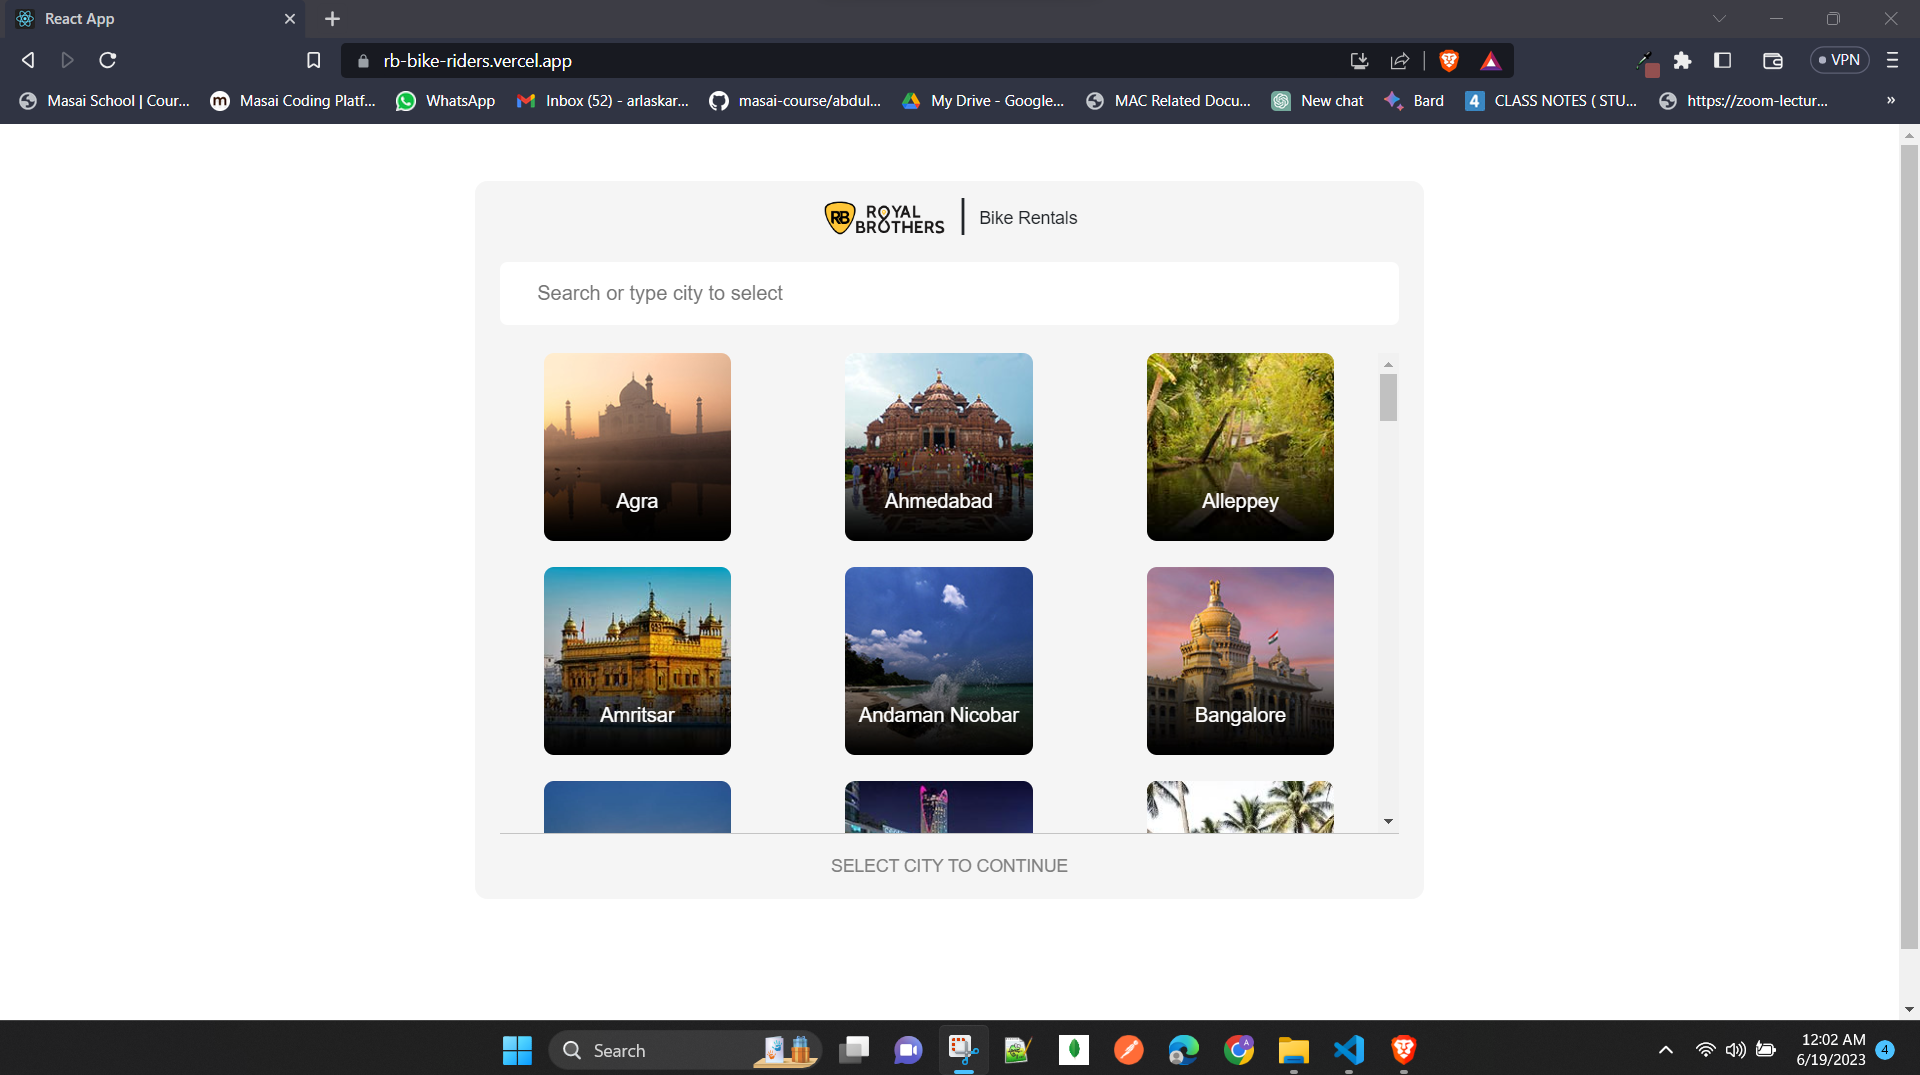
Task: Open the Masai Coding Platform bookmark
Action: click(293, 101)
